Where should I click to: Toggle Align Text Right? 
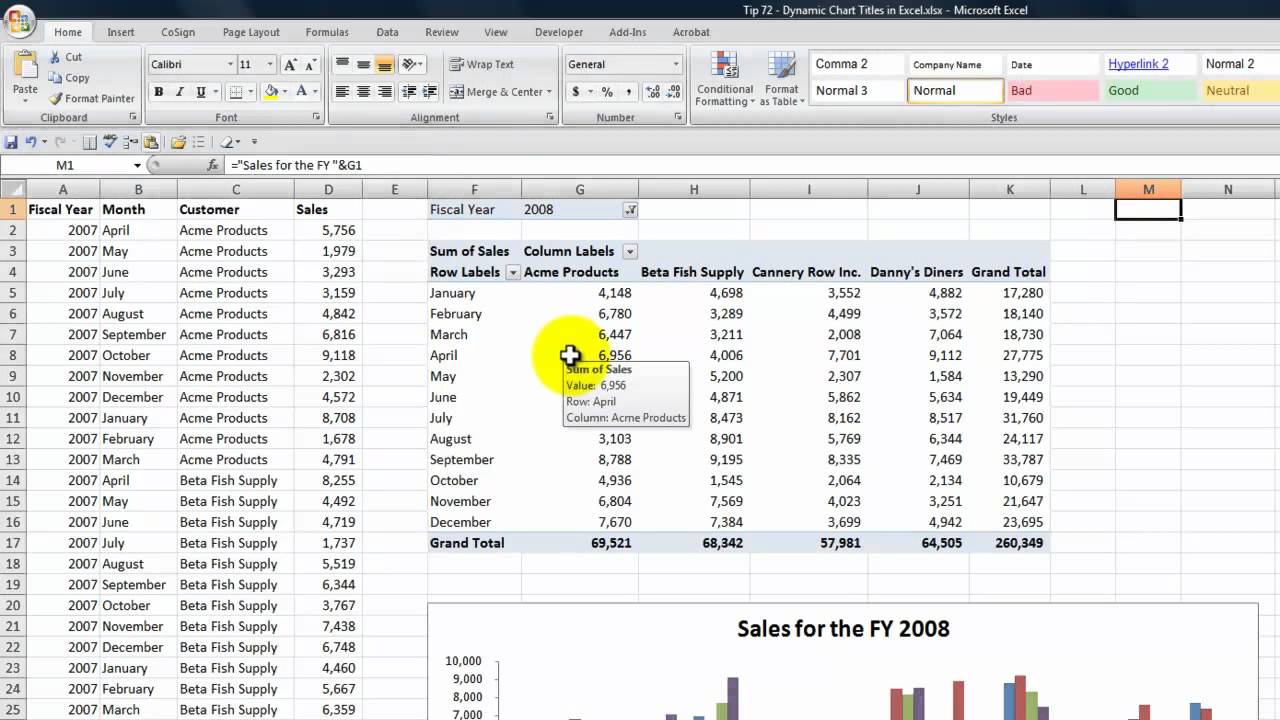pos(384,92)
